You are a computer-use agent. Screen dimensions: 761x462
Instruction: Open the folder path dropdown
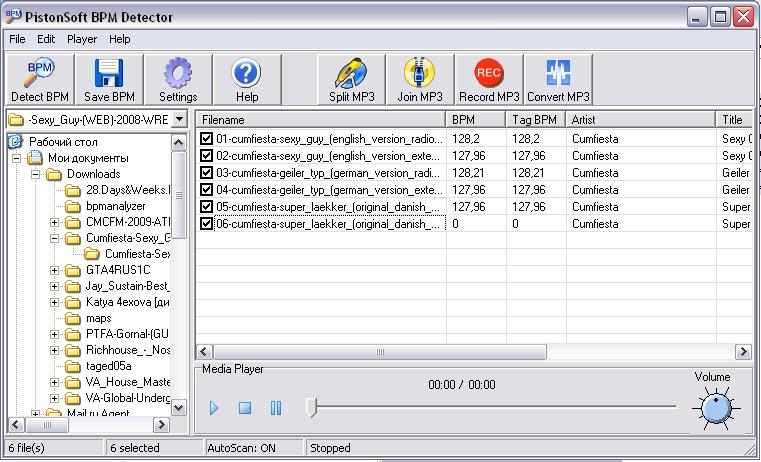[x=180, y=119]
